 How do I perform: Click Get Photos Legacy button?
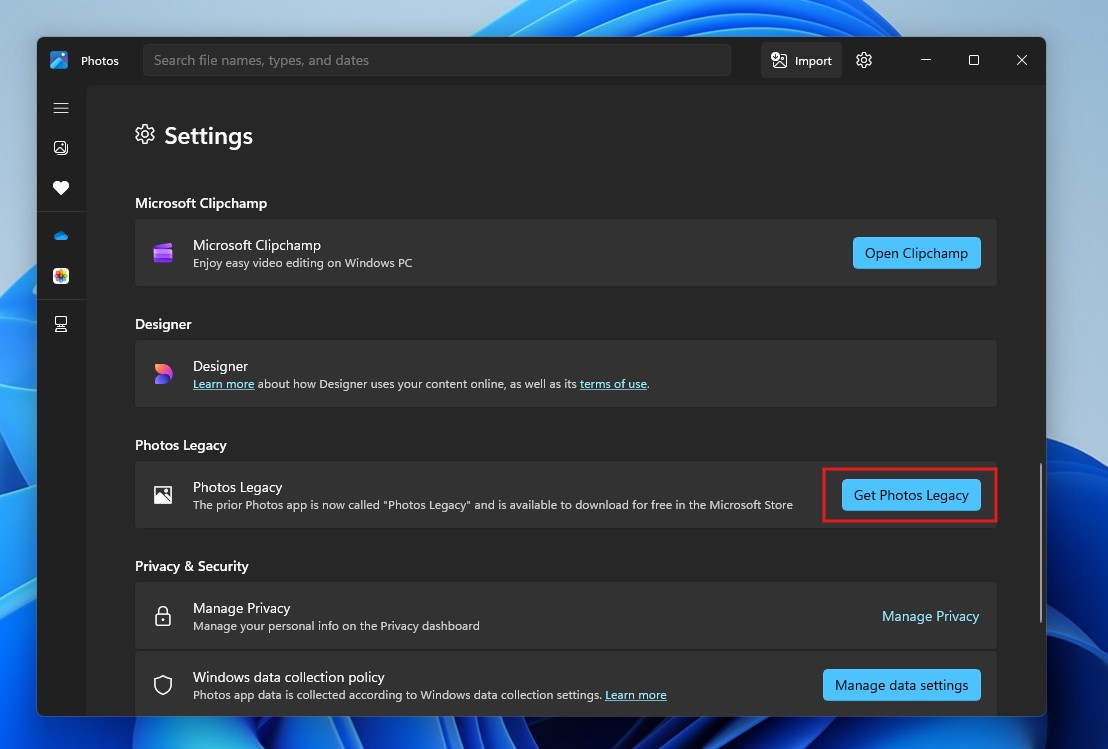pyautogui.click(x=910, y=495)
